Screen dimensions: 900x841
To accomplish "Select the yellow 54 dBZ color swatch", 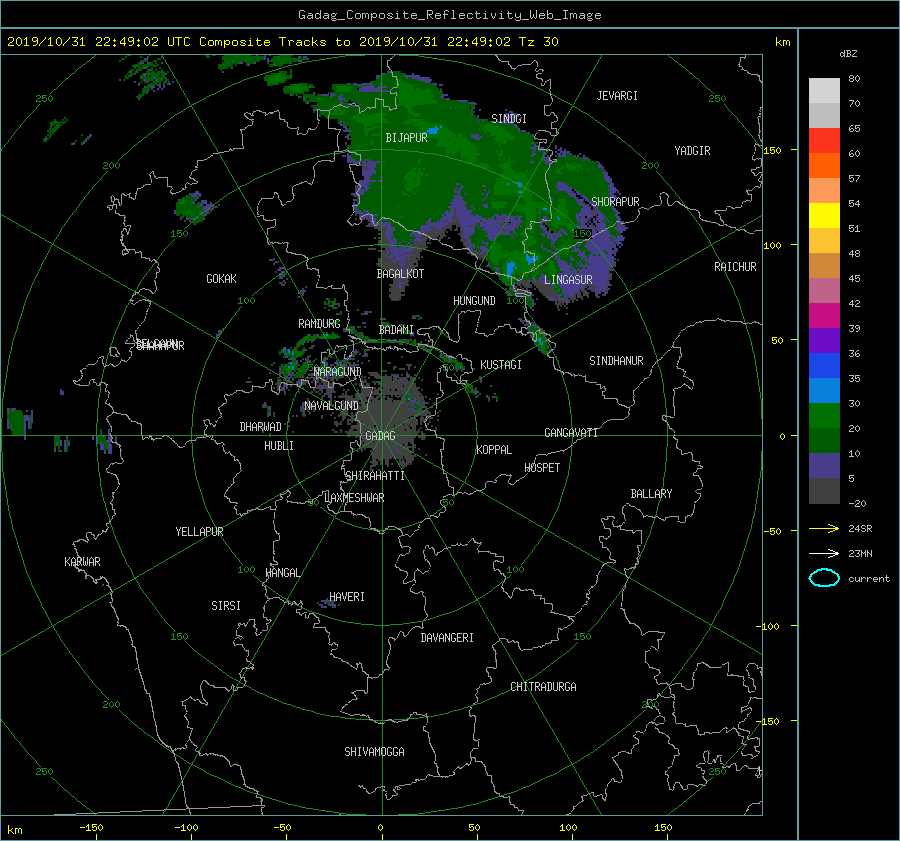I will [824, 215].
